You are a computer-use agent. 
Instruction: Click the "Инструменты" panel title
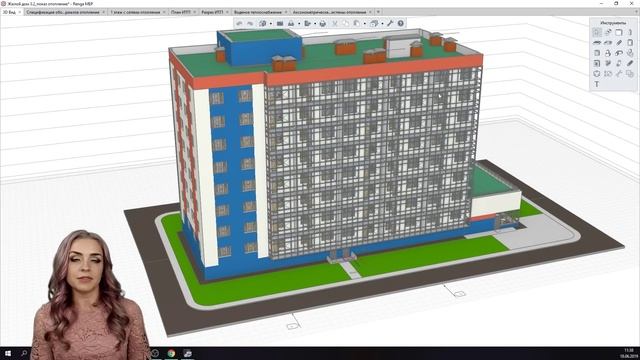coord(613,23)
